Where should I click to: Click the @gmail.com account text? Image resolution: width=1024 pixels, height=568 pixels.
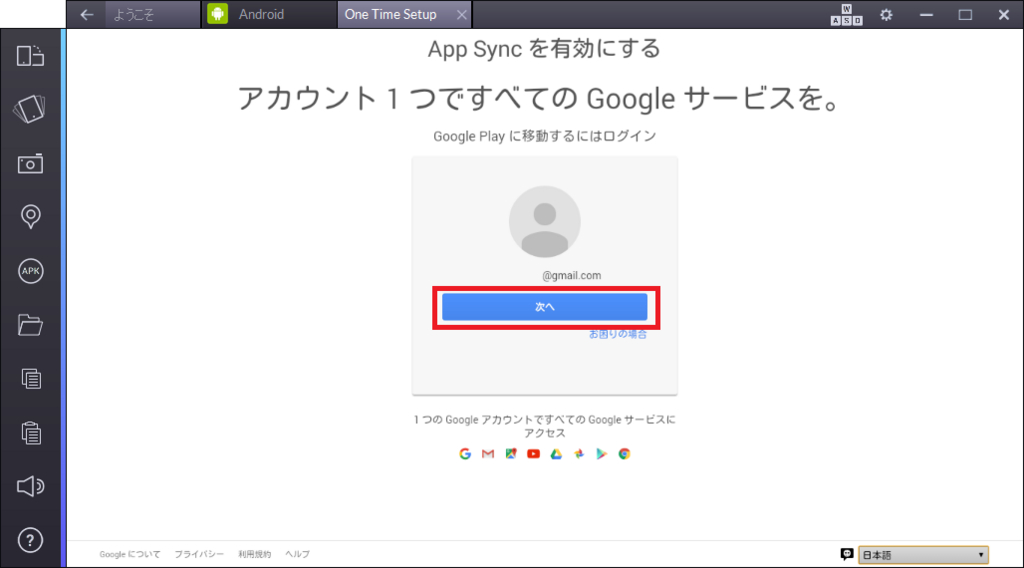tap(571, 276)
